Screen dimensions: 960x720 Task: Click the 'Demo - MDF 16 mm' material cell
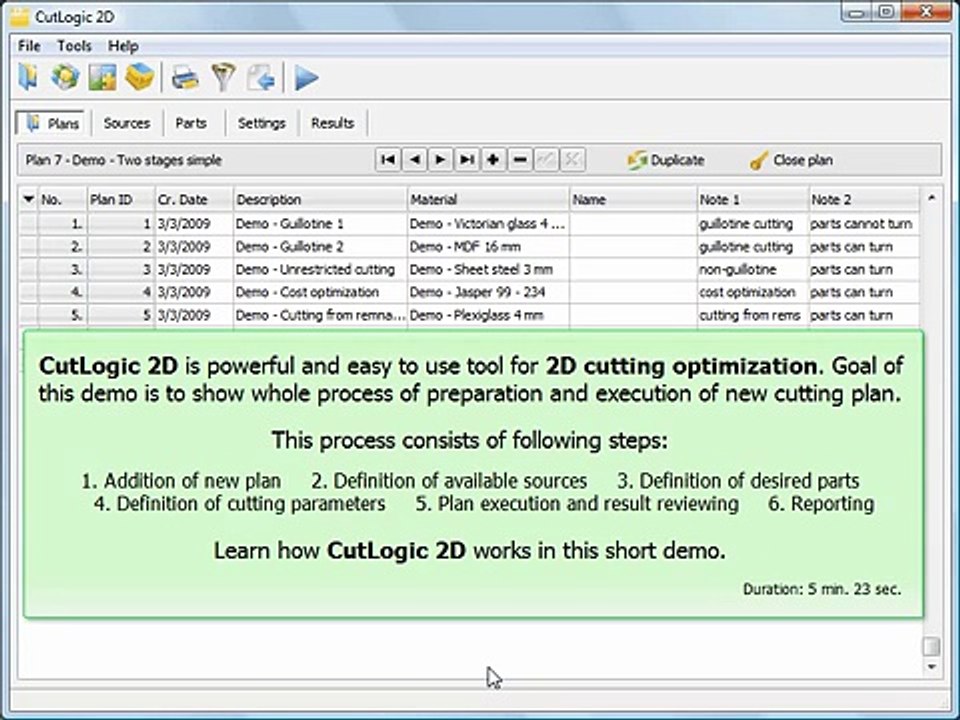tap(488, 247)
